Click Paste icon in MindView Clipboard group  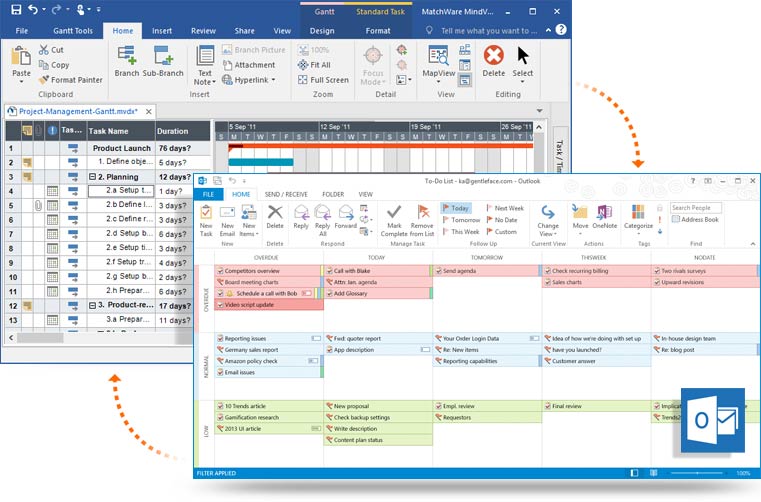(x=21, y=56)
